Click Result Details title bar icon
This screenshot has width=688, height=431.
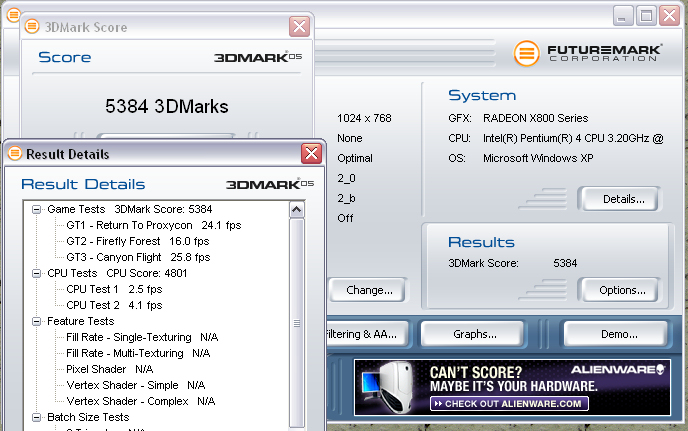coord(15,154)
